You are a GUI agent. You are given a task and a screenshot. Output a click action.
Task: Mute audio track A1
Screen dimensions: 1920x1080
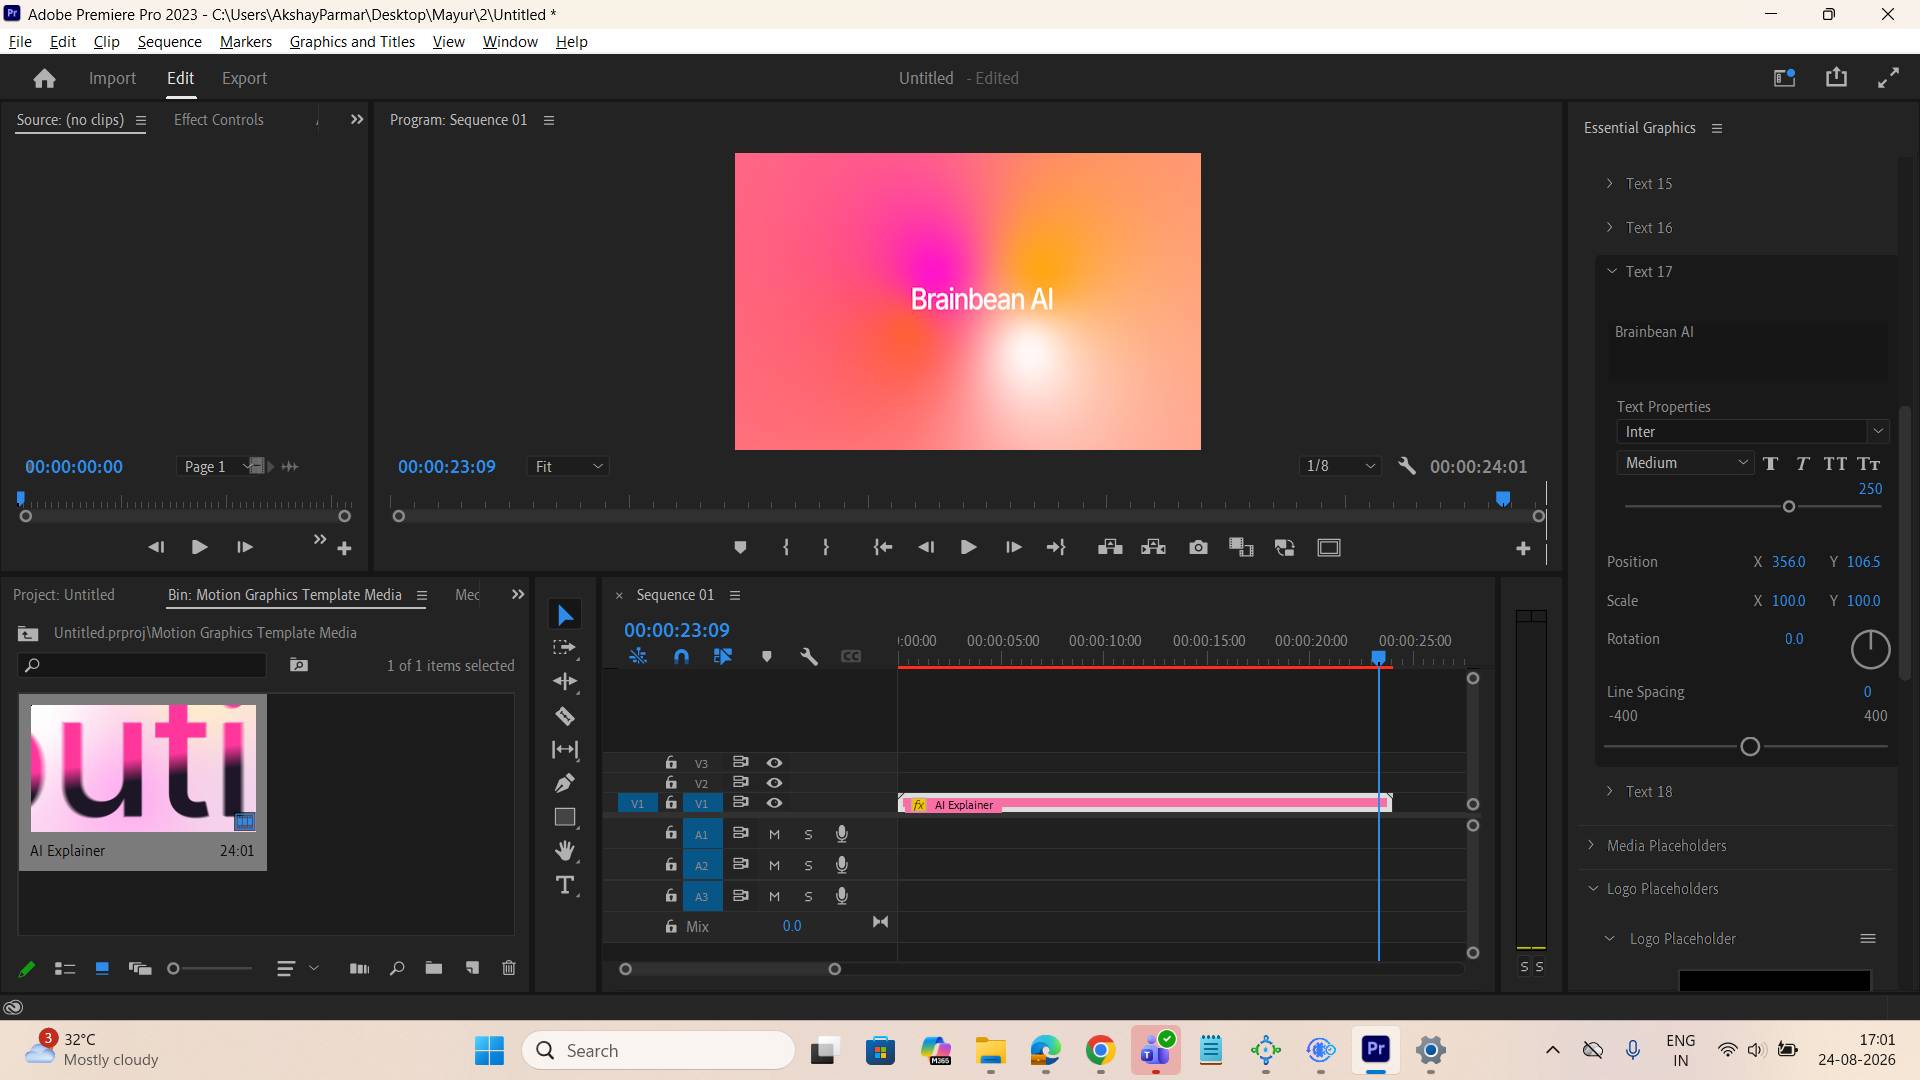(774, 834)
